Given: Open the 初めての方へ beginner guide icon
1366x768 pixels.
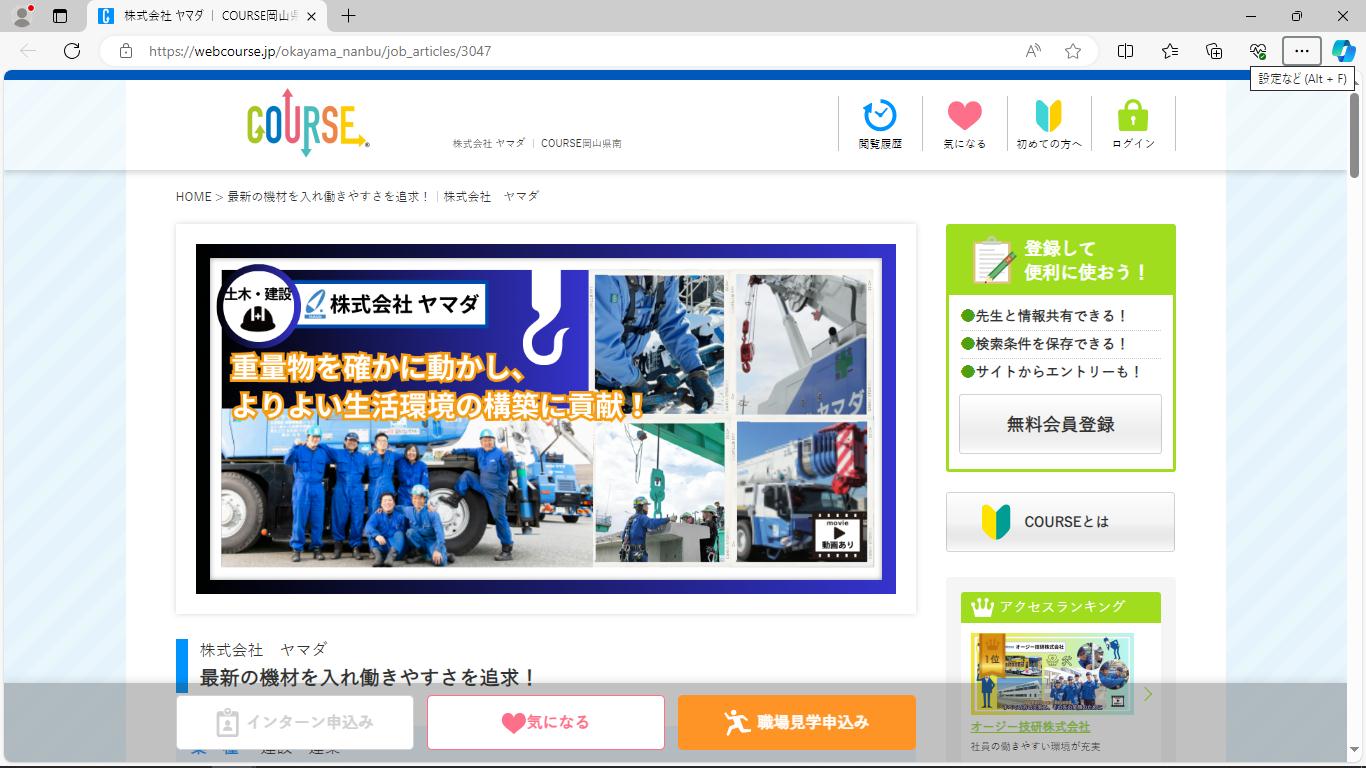Looking at the screenshot, I should pos(1049,124).
